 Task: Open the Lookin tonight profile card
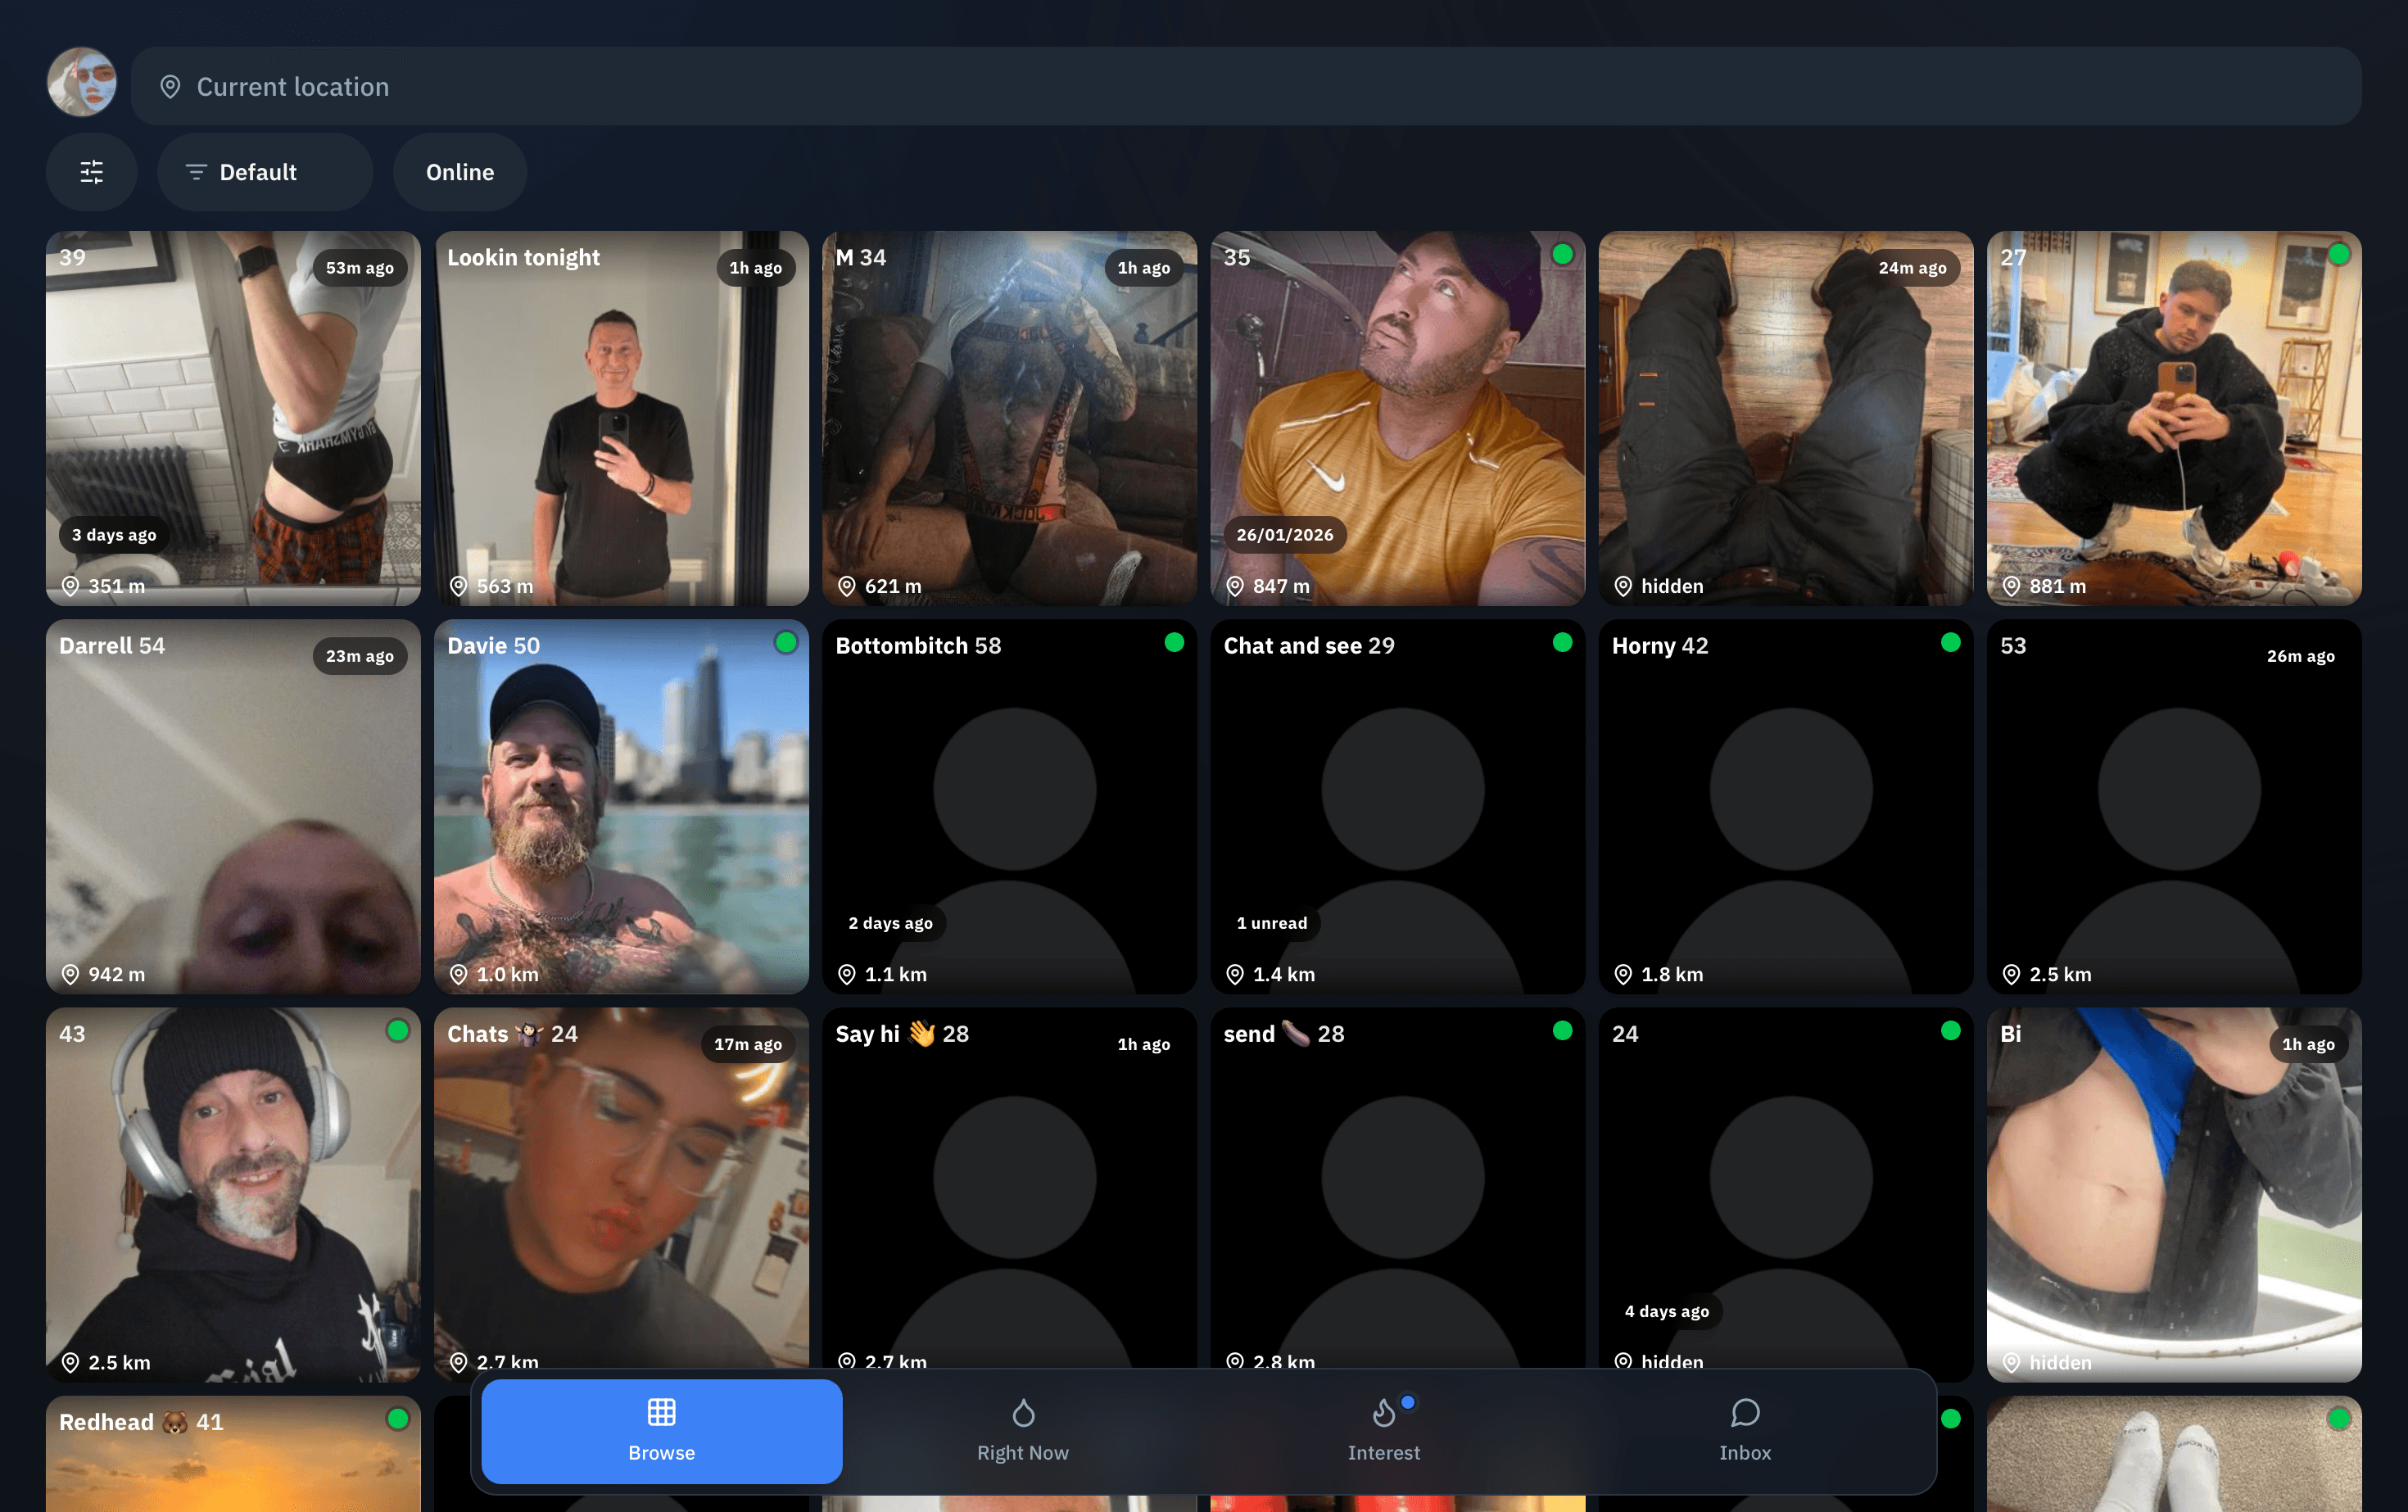coord(621,418)
